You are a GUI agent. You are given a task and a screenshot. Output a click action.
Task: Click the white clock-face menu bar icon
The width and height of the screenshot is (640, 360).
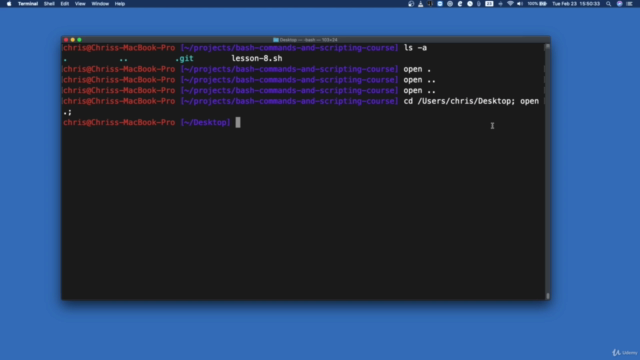click(470, 4)
